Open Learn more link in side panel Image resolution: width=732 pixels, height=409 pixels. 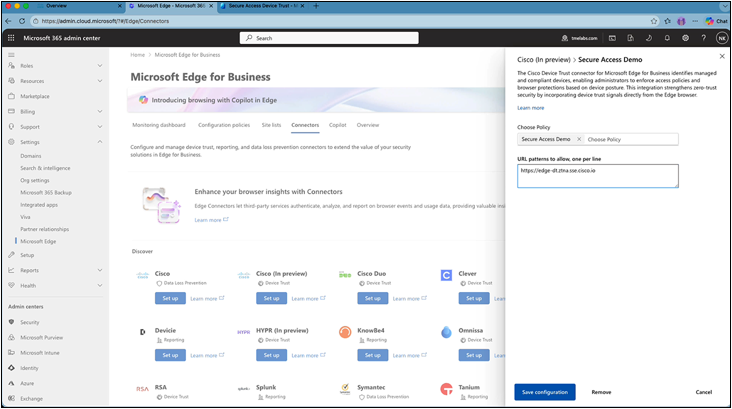pyautogui.click(x=530, y=108)
